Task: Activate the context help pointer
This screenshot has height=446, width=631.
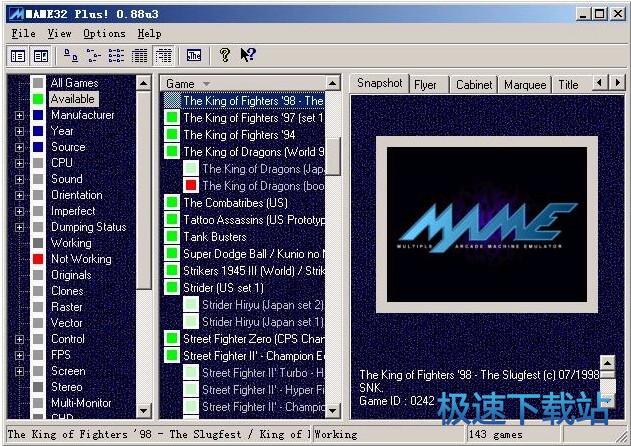Action: (247, 55)
